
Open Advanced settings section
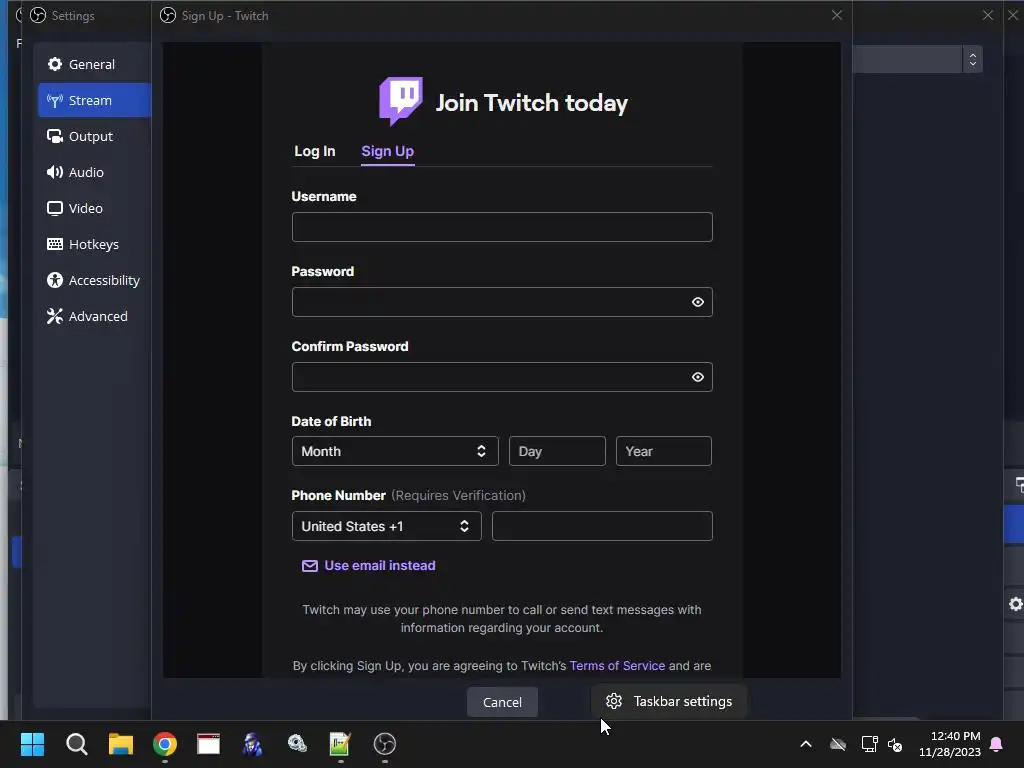(93, 315)
